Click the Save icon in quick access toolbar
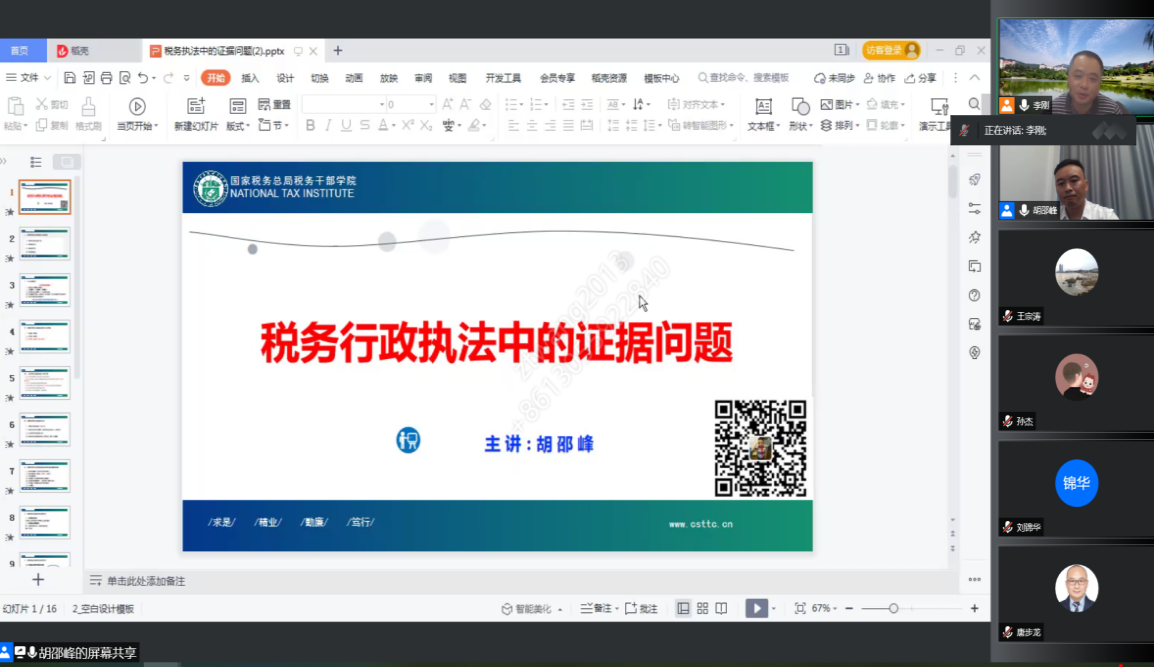The height and width of the screenshot is (667, 1154). (x=70, y=78)
